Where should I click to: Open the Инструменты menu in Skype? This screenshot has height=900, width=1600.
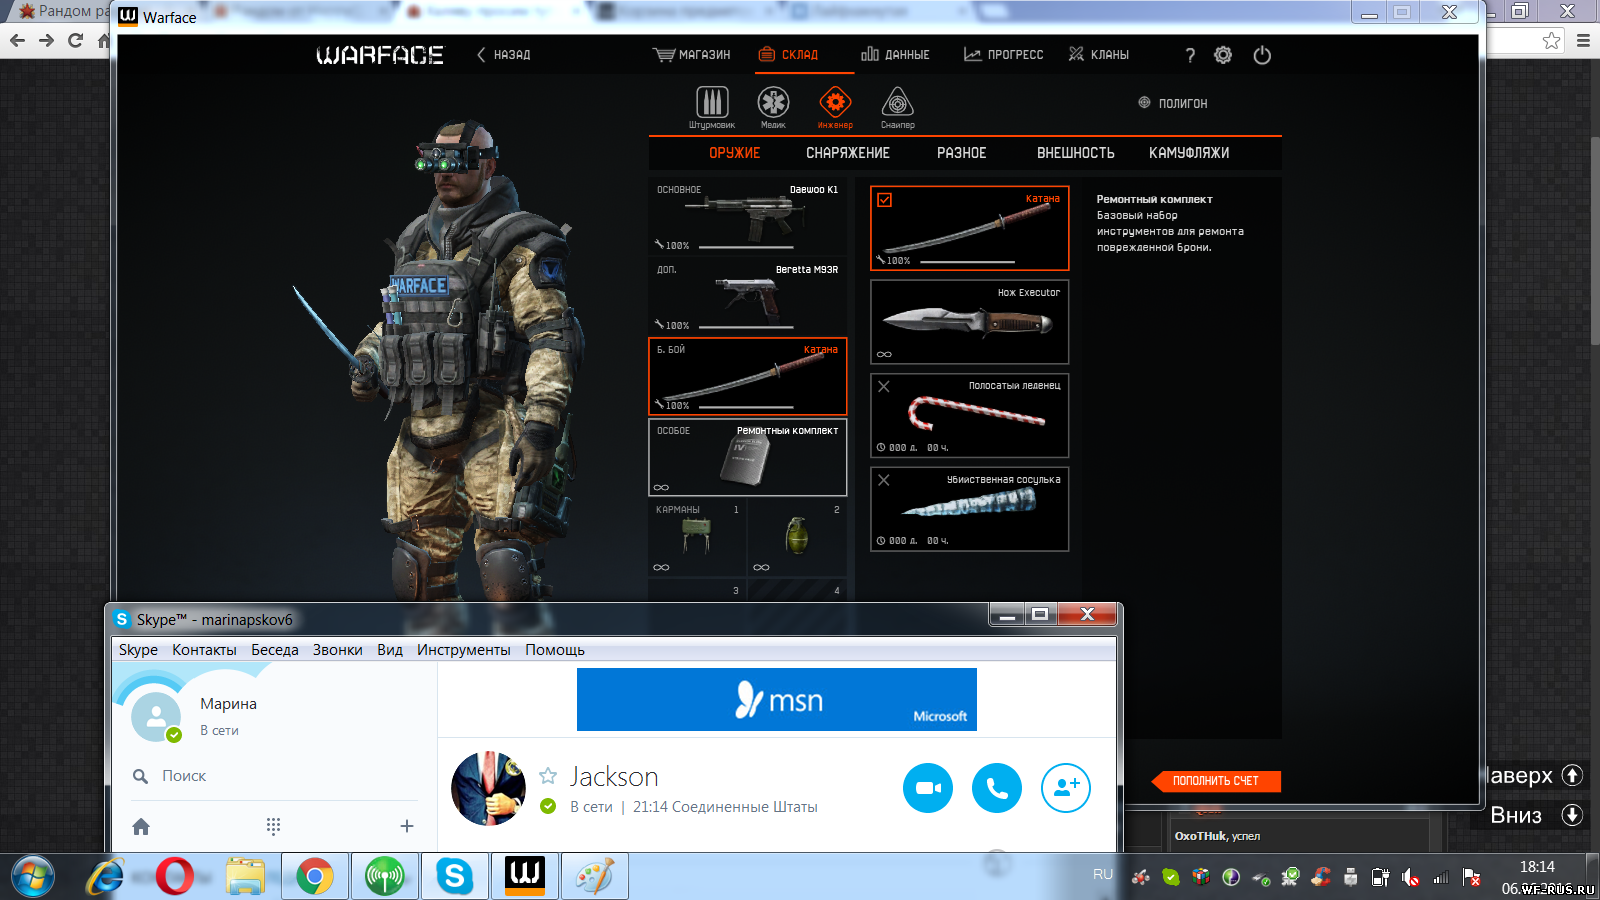(x=464, y=650)
